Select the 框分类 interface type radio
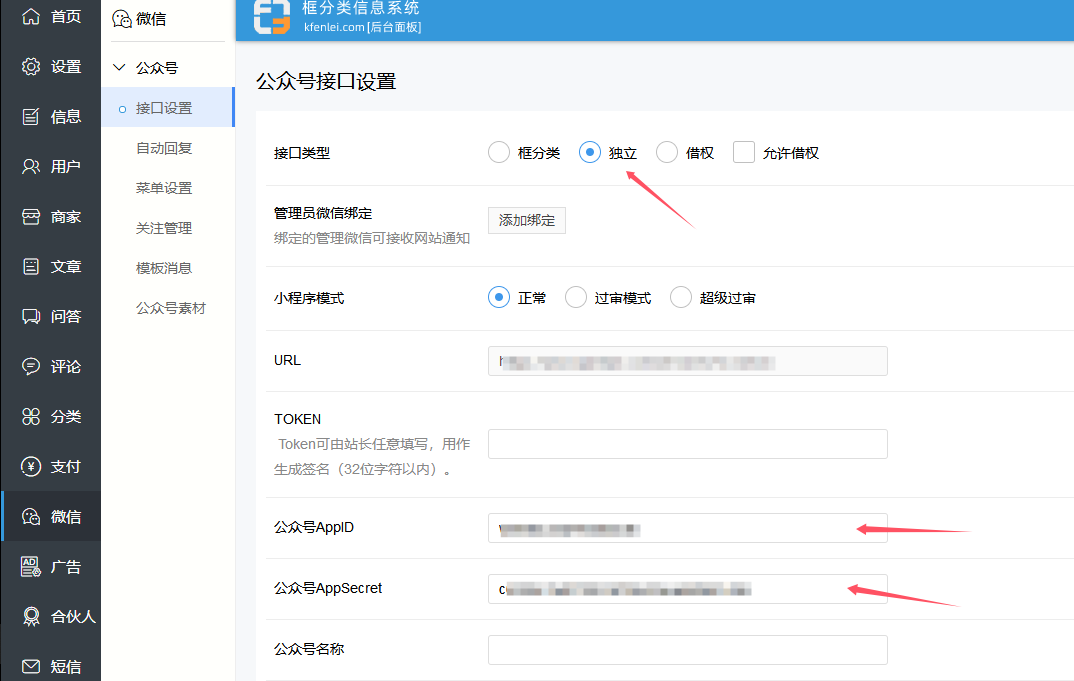The image size is (1074, 681). tap(499, 153)
